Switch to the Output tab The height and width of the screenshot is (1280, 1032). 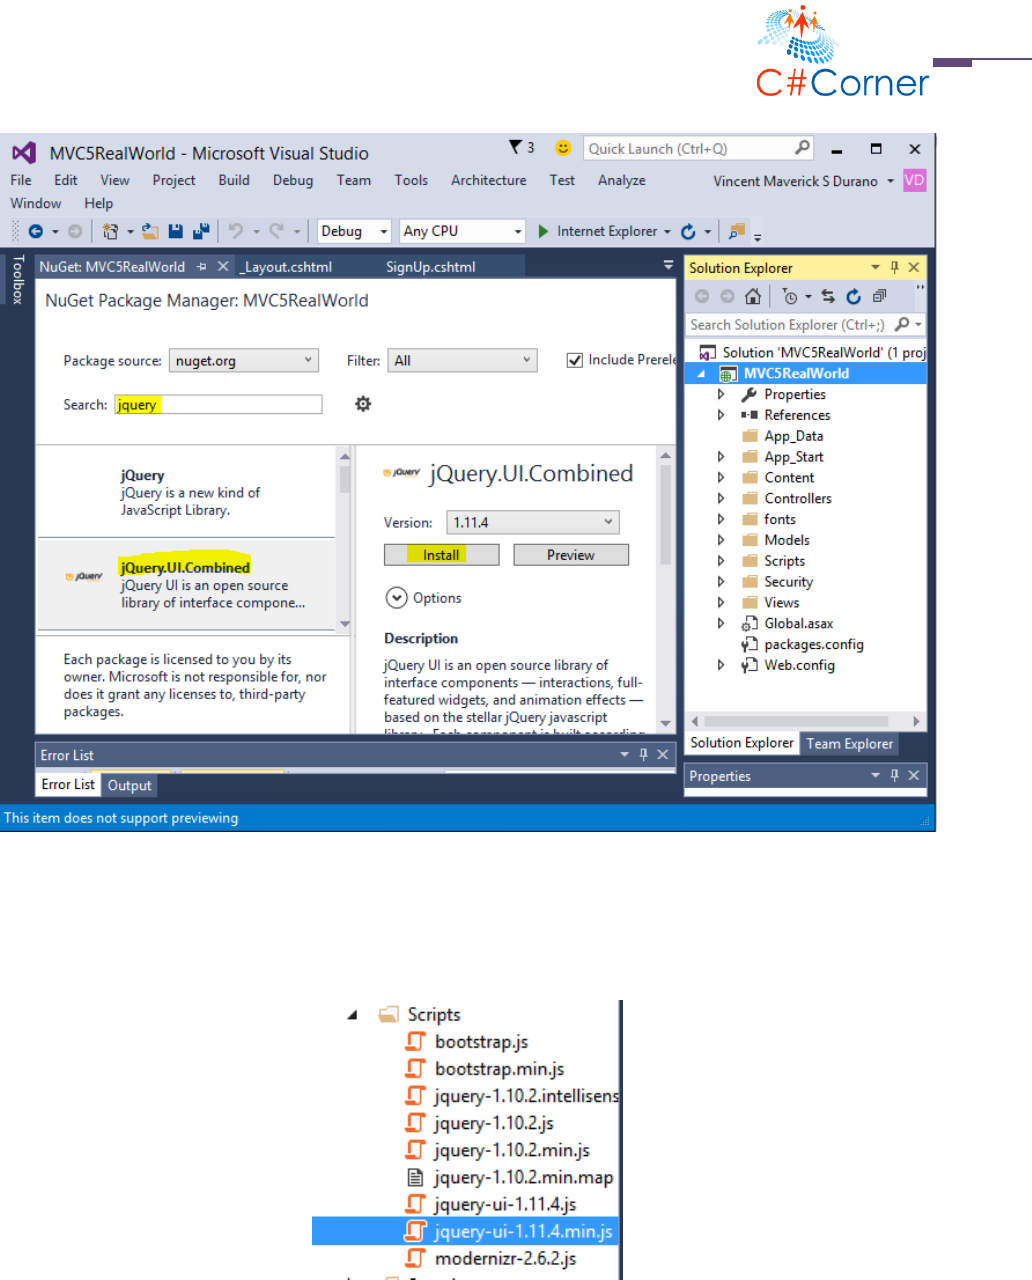click(130, 785)
